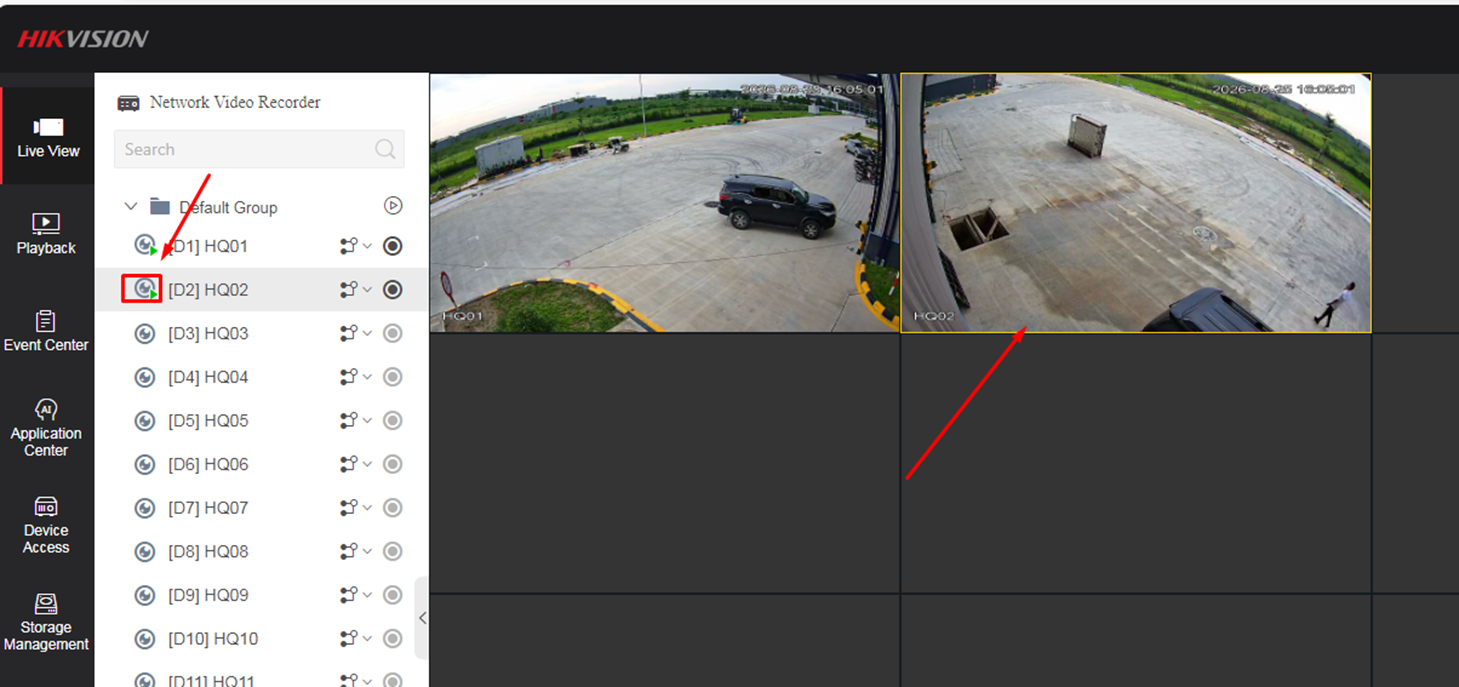Select the [D10] HQ10 camera row

(x=261, y=639)
